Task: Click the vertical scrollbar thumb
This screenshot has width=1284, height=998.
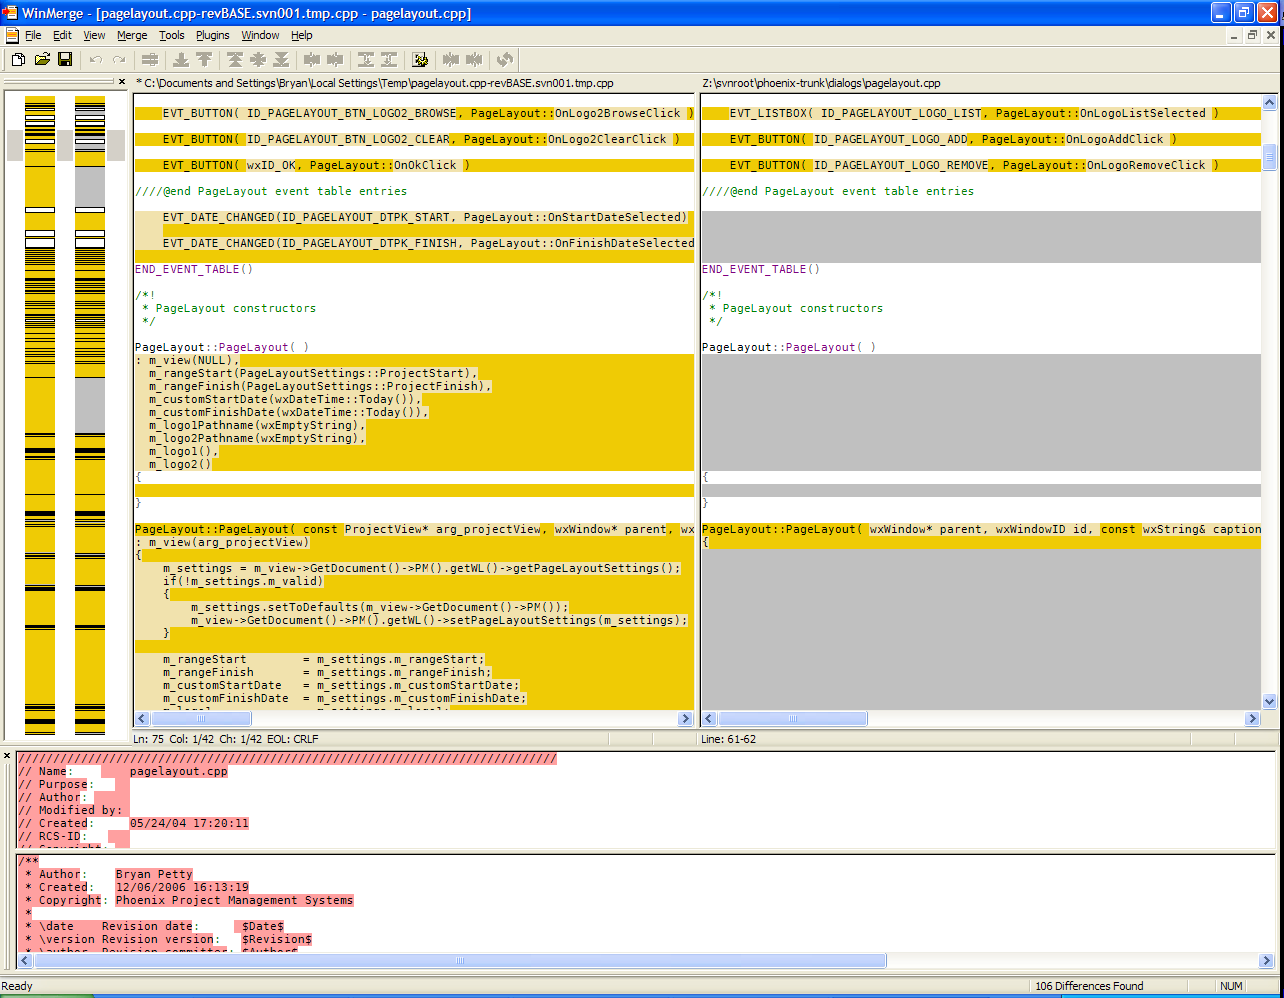Action: (1270, 157)
